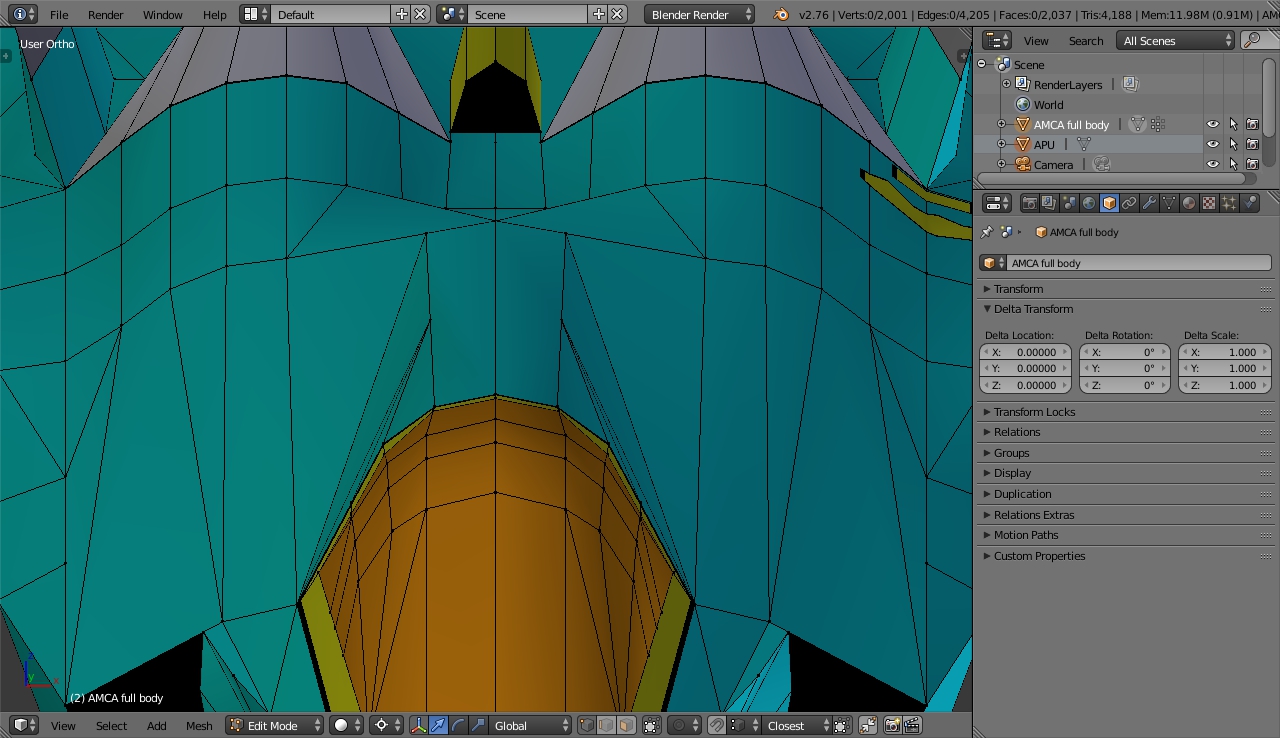Open the Render menu
This screenshot has width=1280, height=738.
pos(106,14)
